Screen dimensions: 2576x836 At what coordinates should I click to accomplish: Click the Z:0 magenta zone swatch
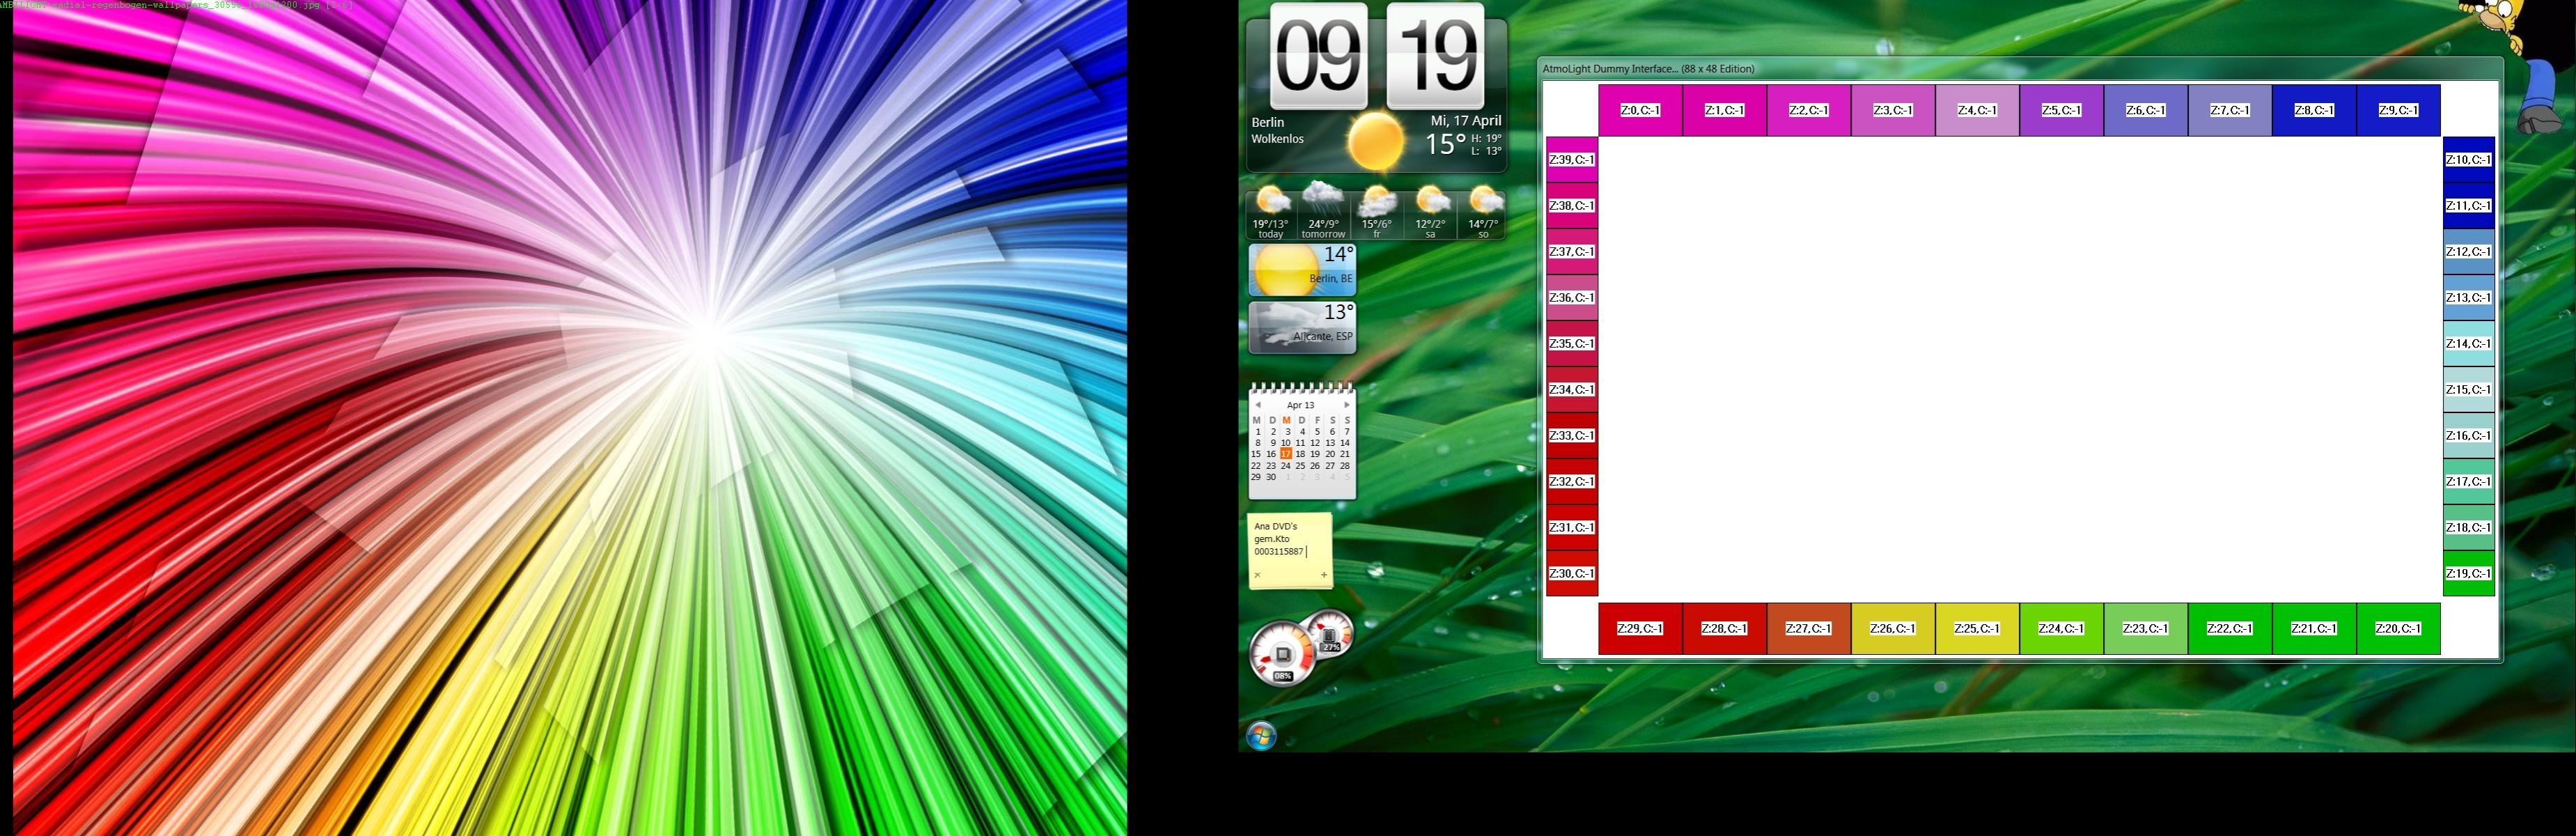pos(1640,110)
